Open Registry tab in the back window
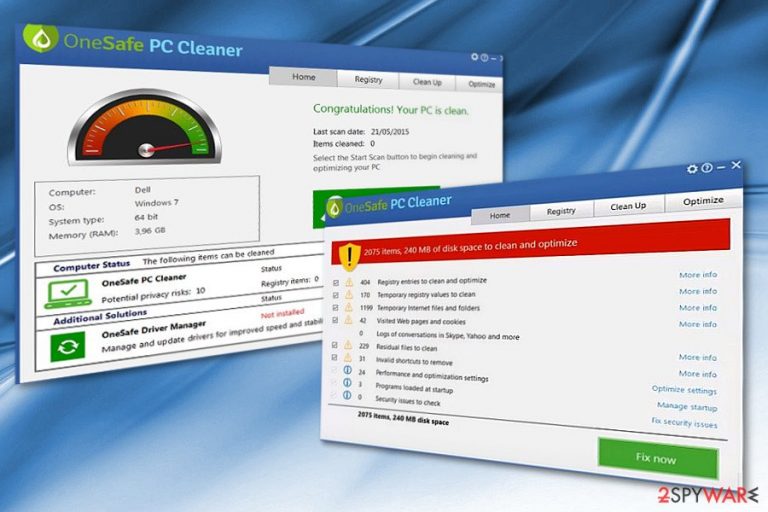768x512 pixels. pos(368,79)
